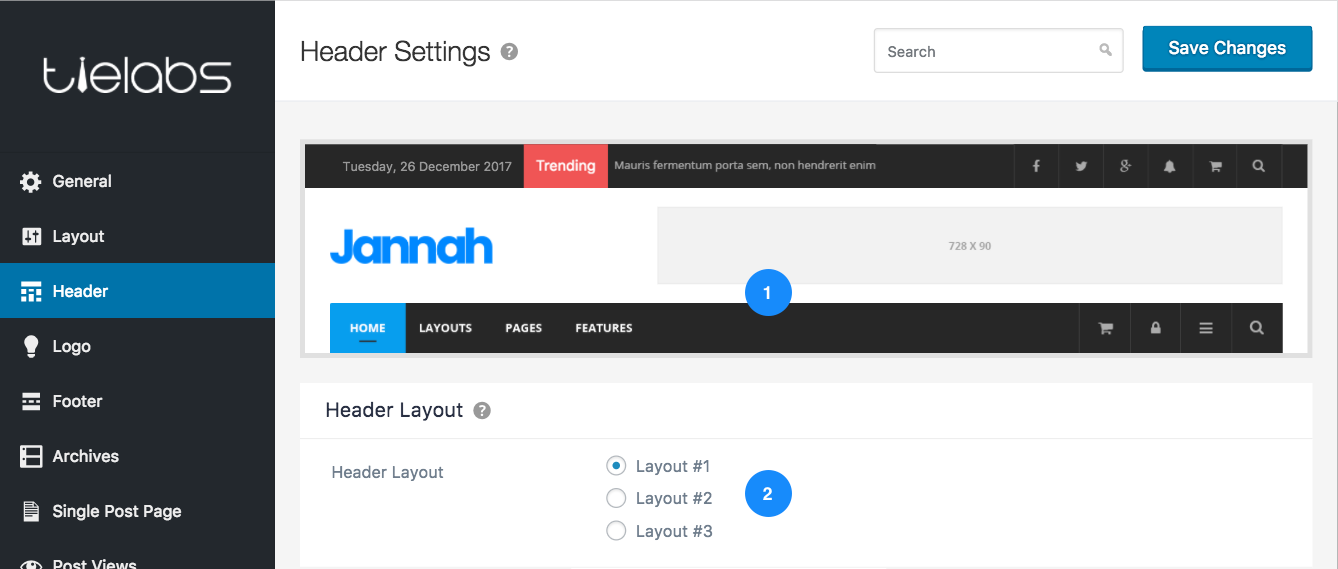This screenshot has width=1338, height=569.
Task: Select the Layout #1 radio button
Action: point(616,465)
